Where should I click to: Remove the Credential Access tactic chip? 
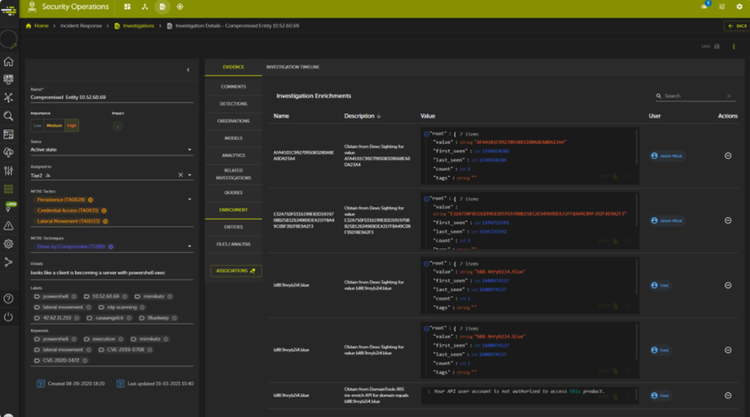tap(104, 210)
